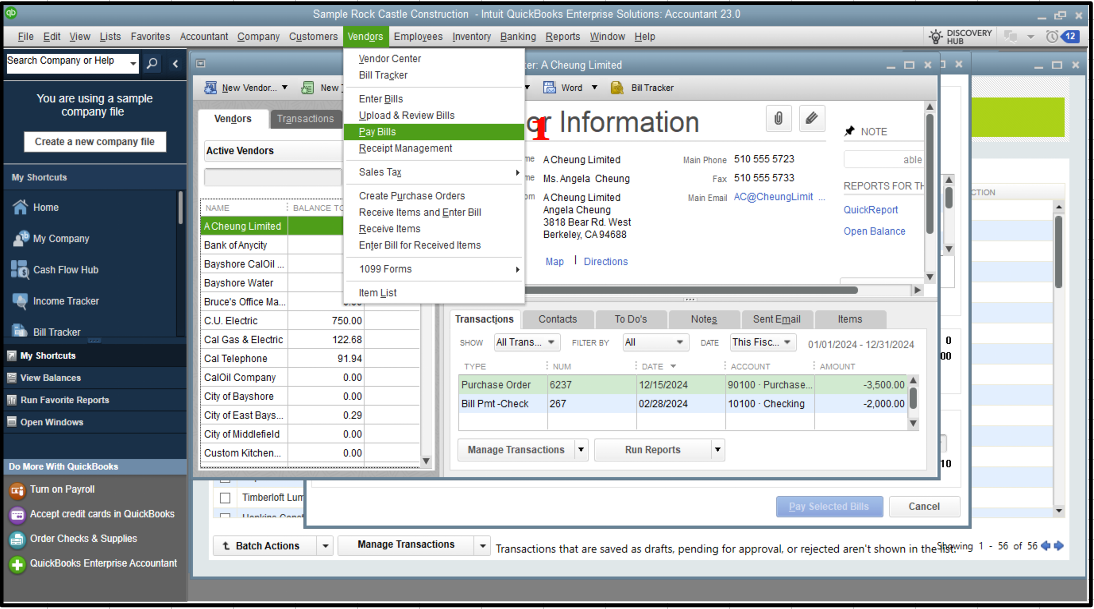1094x609 pixels.
Task: Click the Word toolbar icon
Action: point(550,88)
